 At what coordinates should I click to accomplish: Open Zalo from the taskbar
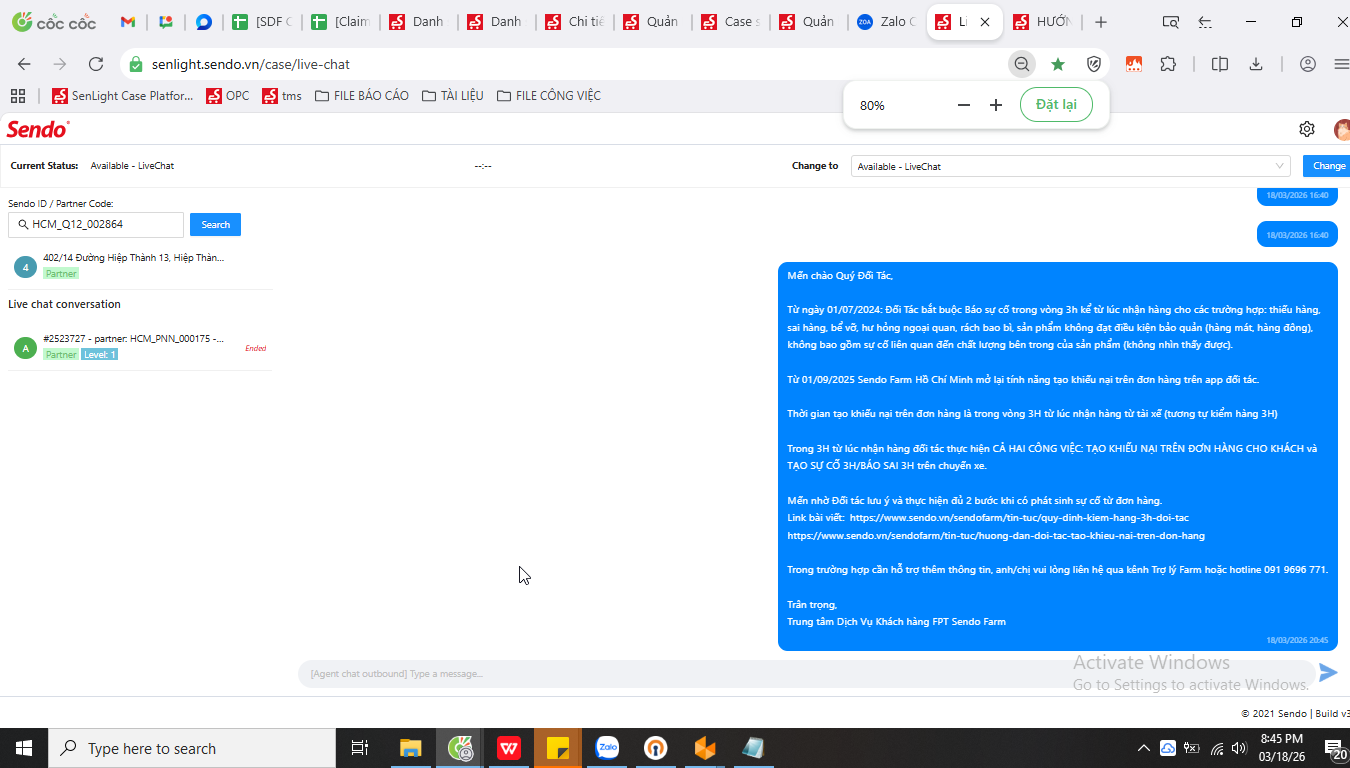tap(607, 748)
